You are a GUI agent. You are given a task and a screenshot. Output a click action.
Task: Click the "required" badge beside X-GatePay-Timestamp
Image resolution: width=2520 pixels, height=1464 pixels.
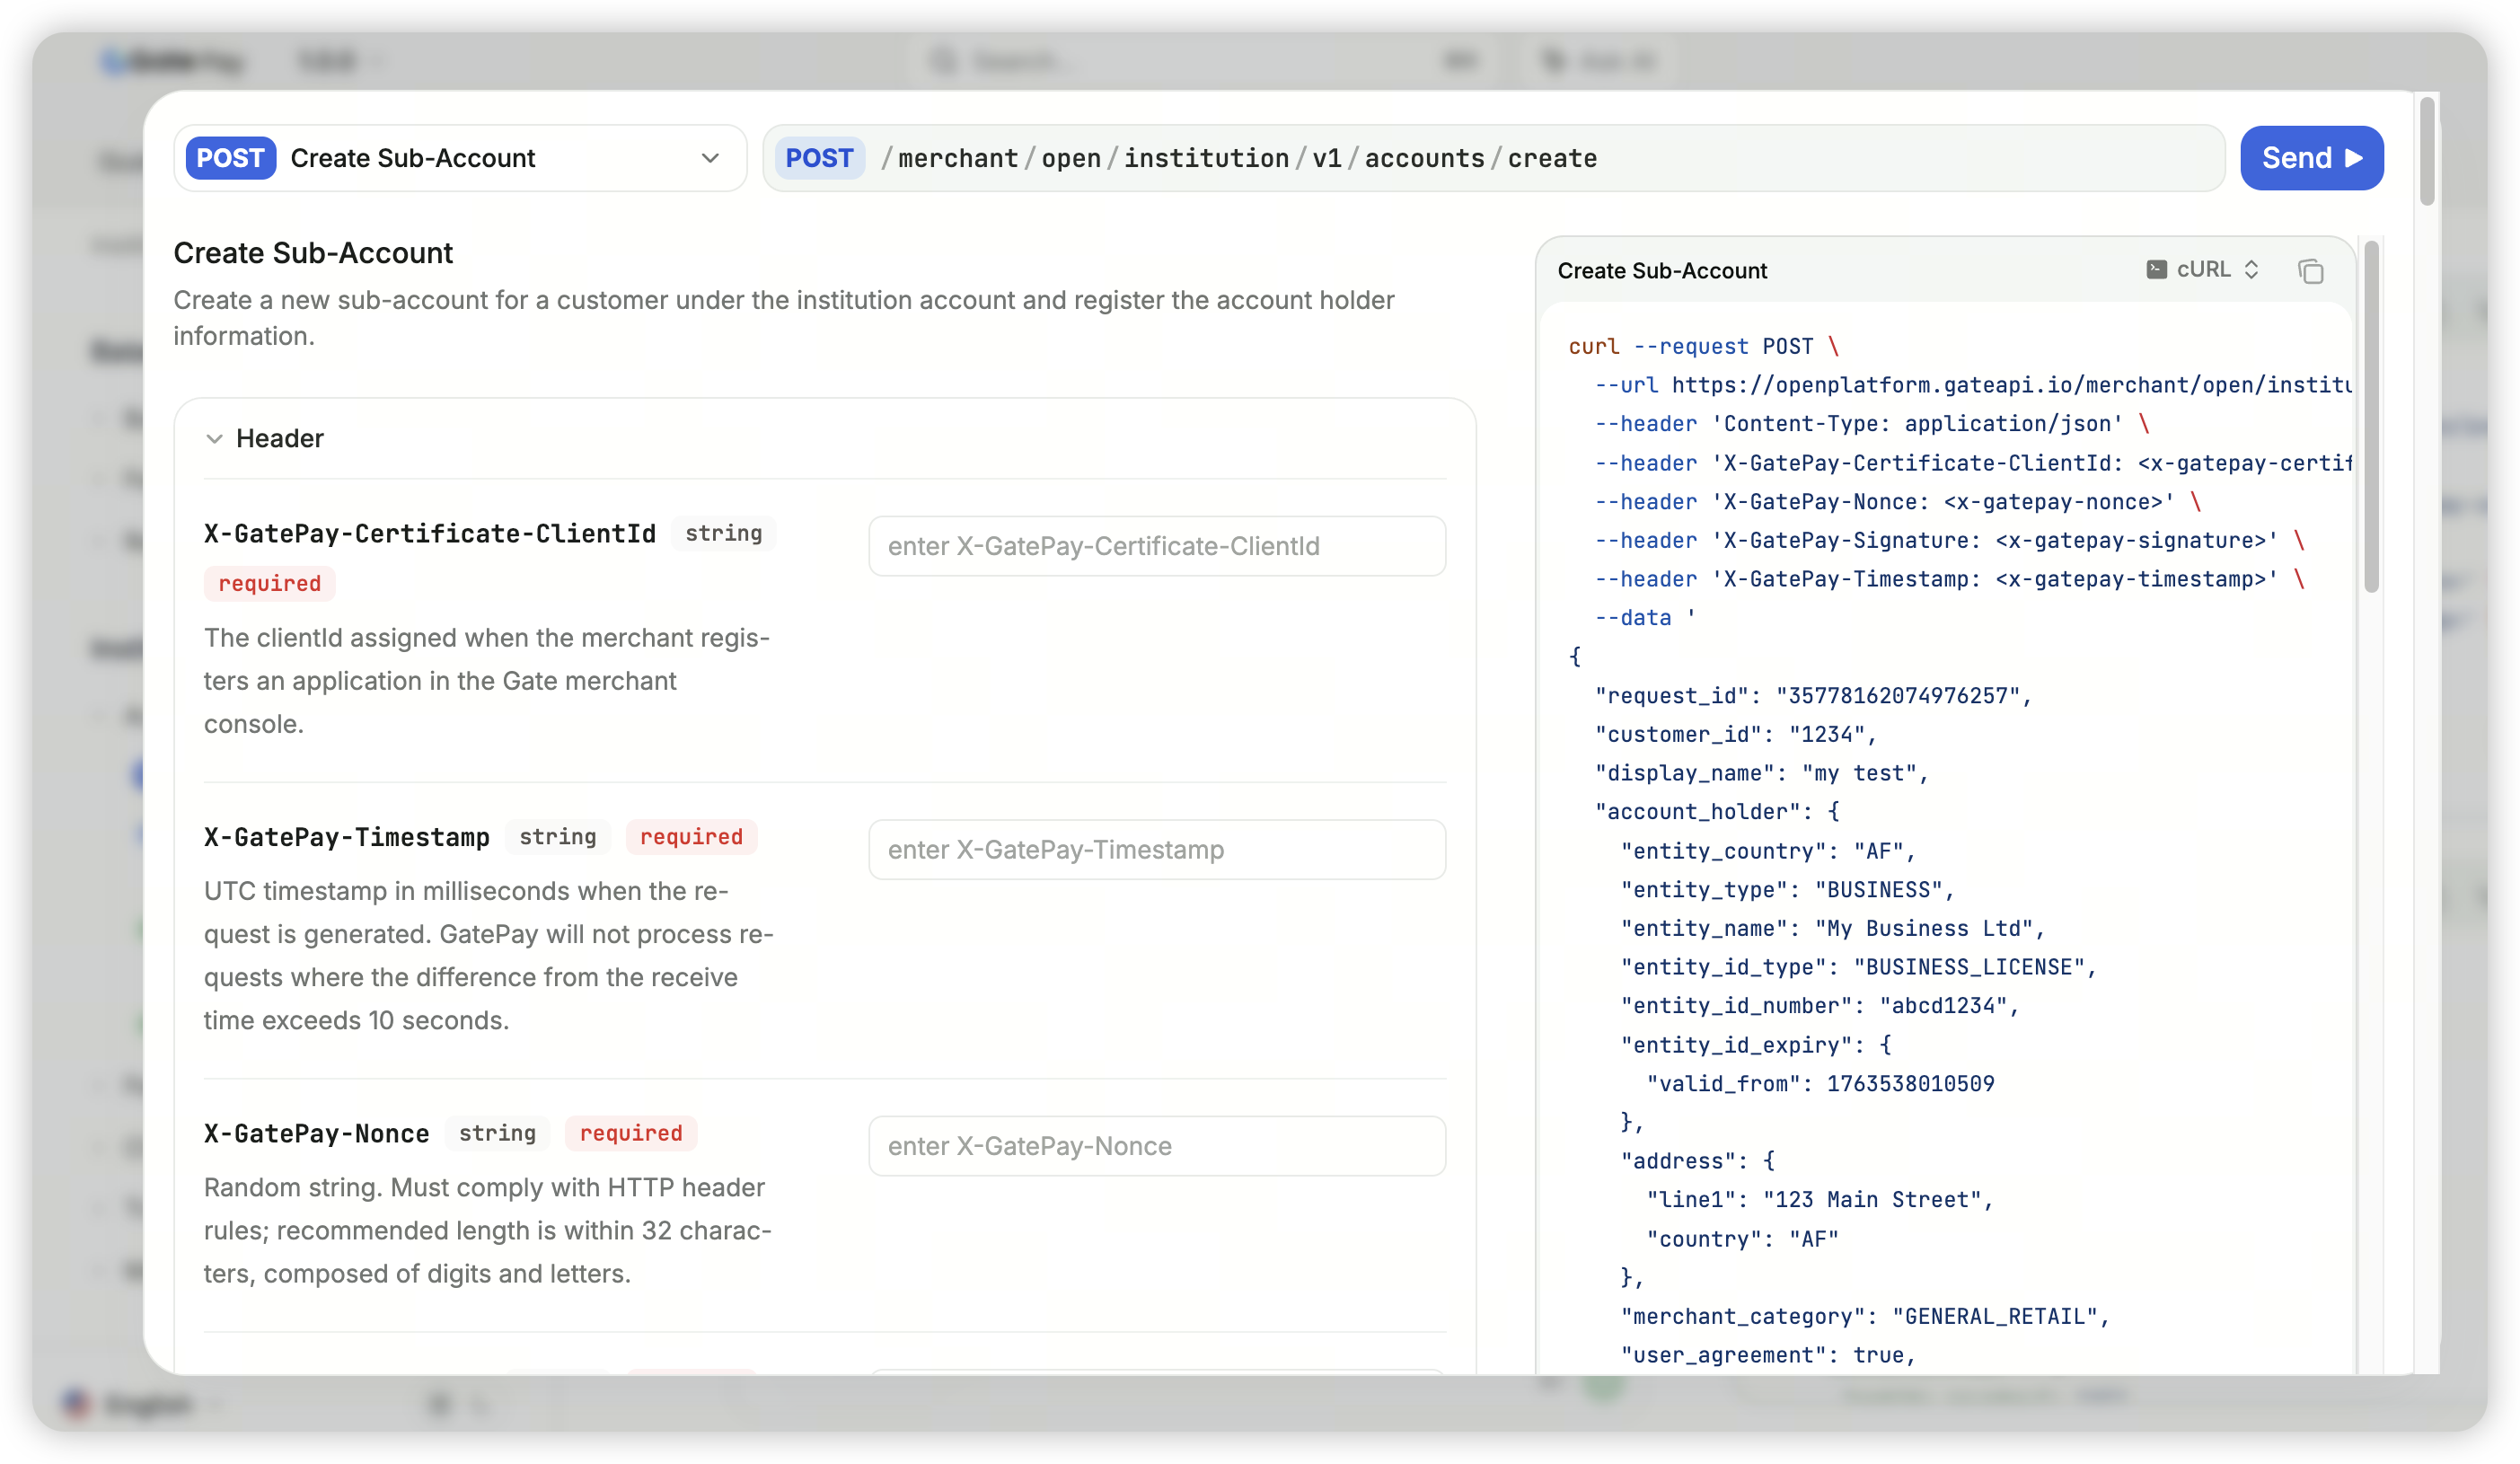(x=692, y=837)
